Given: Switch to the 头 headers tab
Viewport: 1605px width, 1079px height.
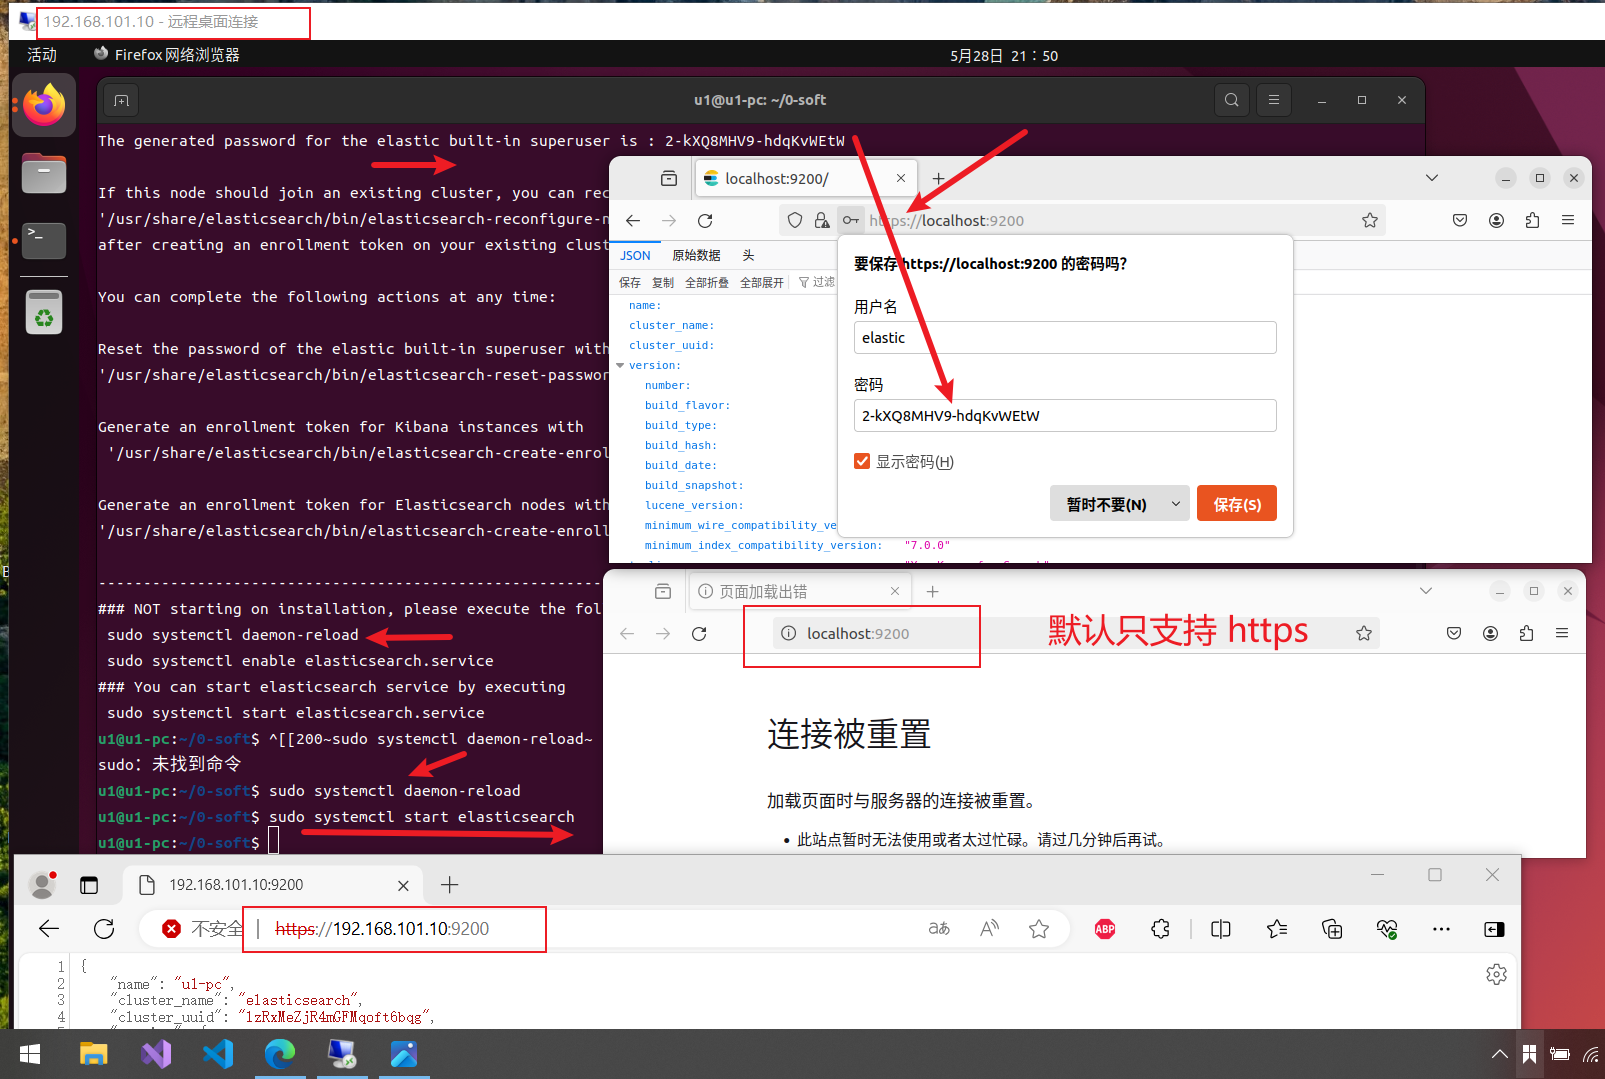Looking at the screenshot, I should coord(748,255).
